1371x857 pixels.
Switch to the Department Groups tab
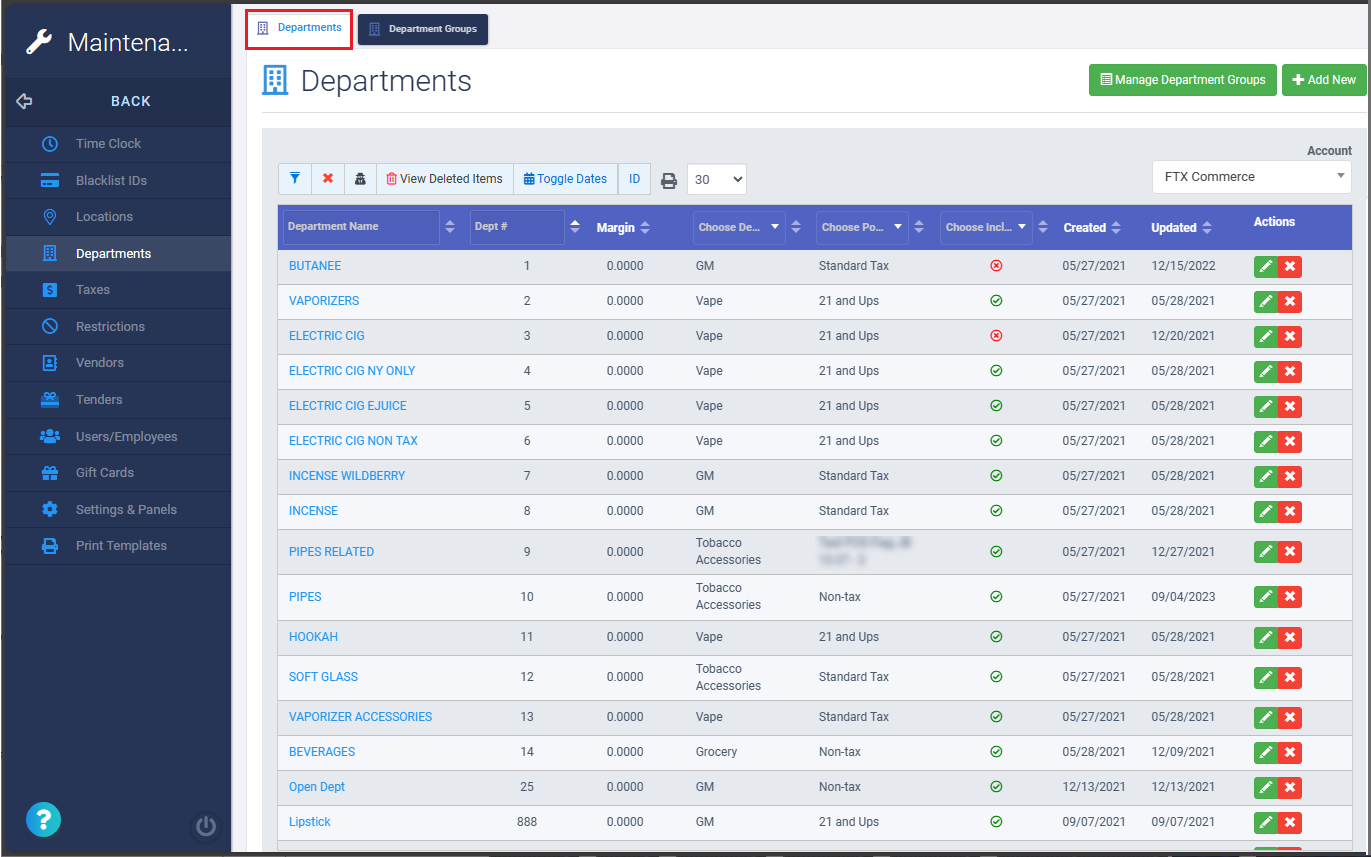point(423,29)
